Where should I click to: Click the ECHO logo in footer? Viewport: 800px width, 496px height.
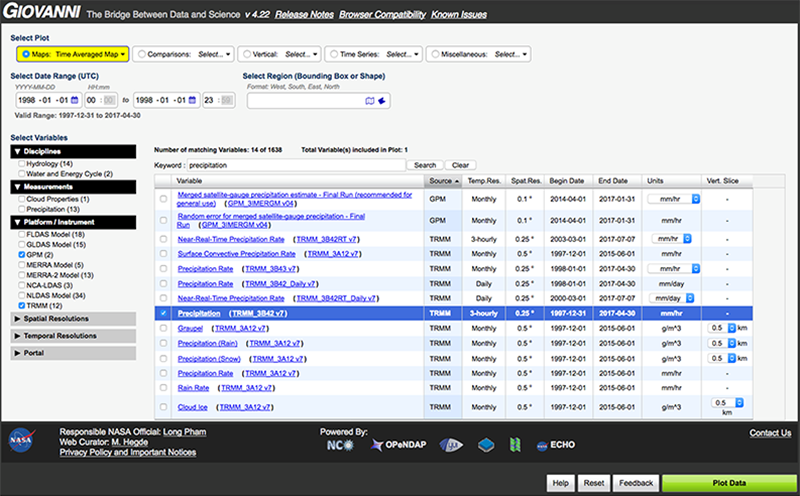[556, 445]
